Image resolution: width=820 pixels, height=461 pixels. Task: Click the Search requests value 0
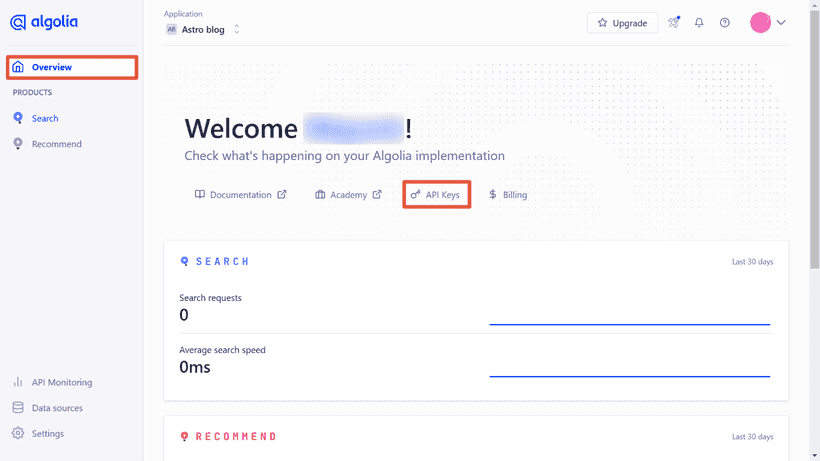(x=184, y=315)
